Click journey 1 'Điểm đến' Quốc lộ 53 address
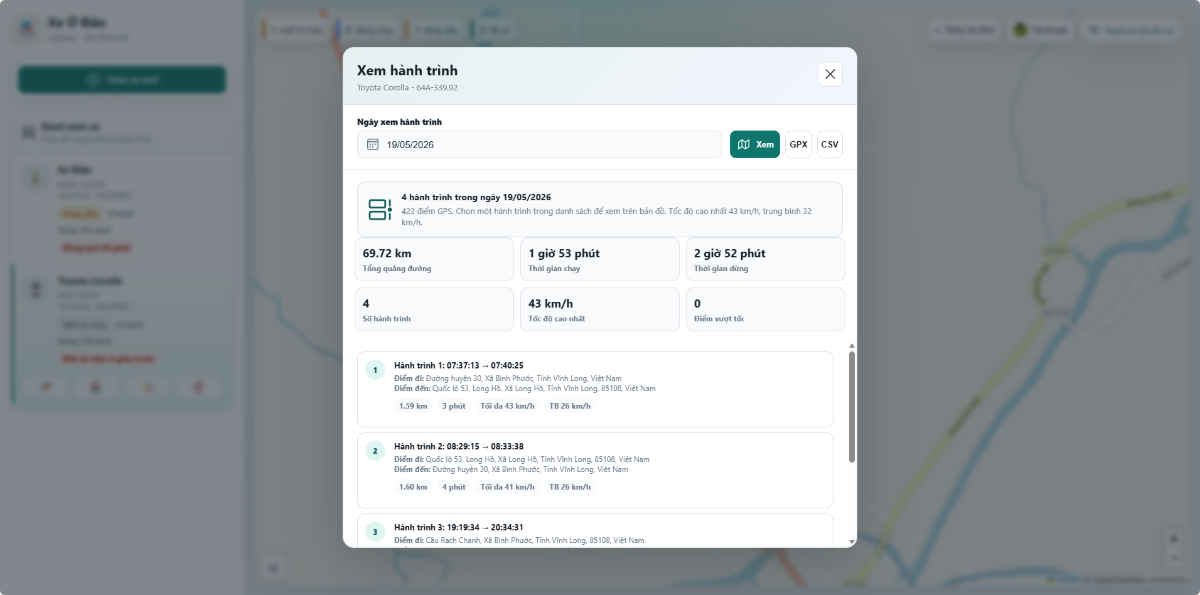This screenshot has height=595, width=1200. [x=525, y=388]
